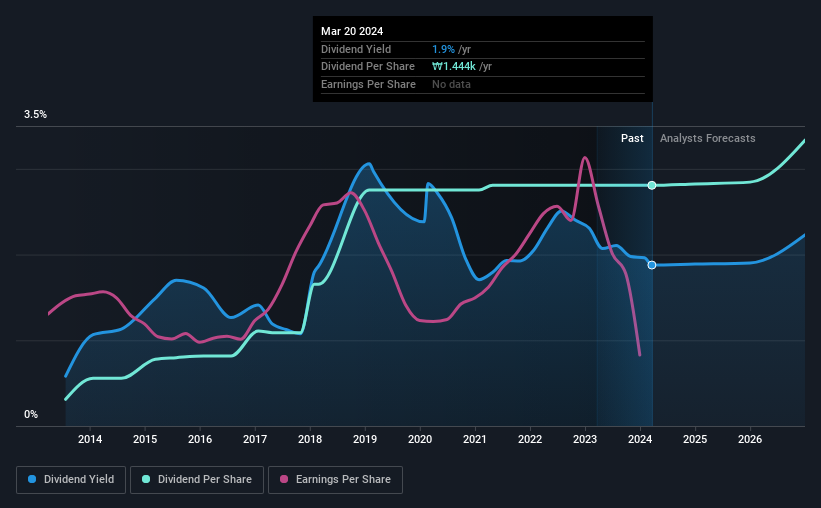The width and height of the screenshot is (821, 508).
Task: Toggle the Dividend Per Share legend button
Action: [197, 480]
